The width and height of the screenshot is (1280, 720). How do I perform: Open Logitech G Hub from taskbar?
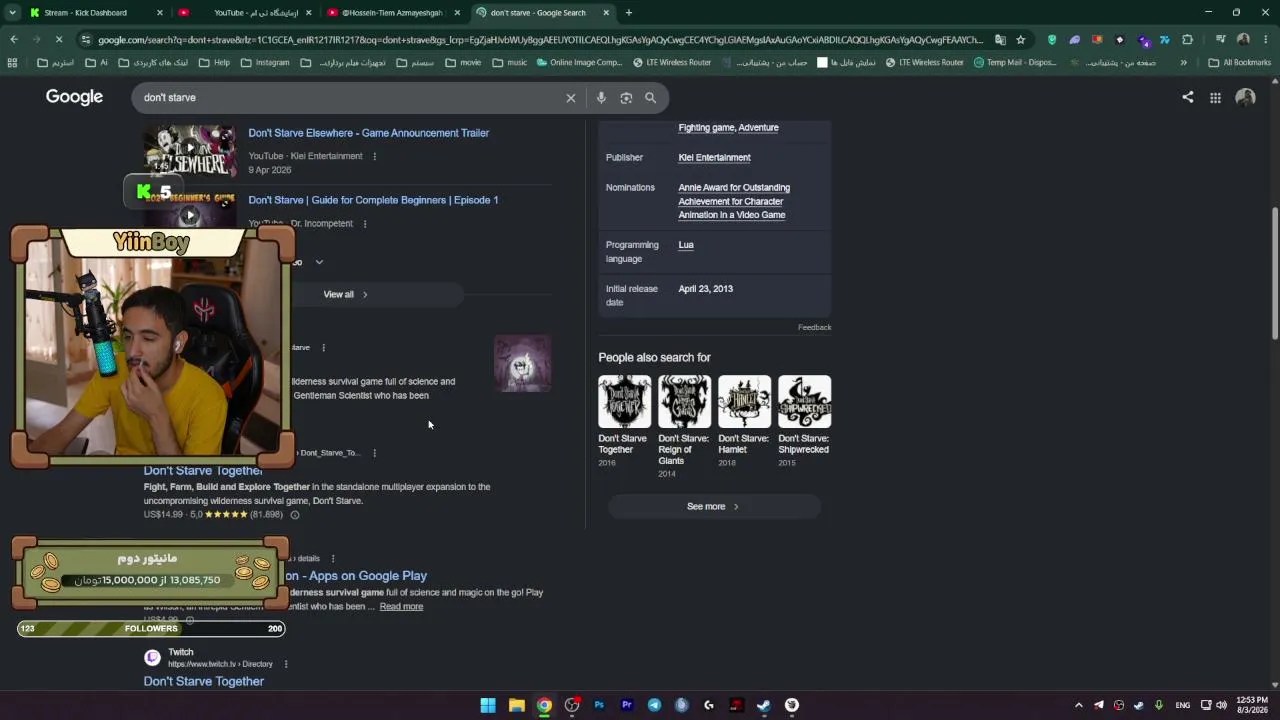(709, 705)
